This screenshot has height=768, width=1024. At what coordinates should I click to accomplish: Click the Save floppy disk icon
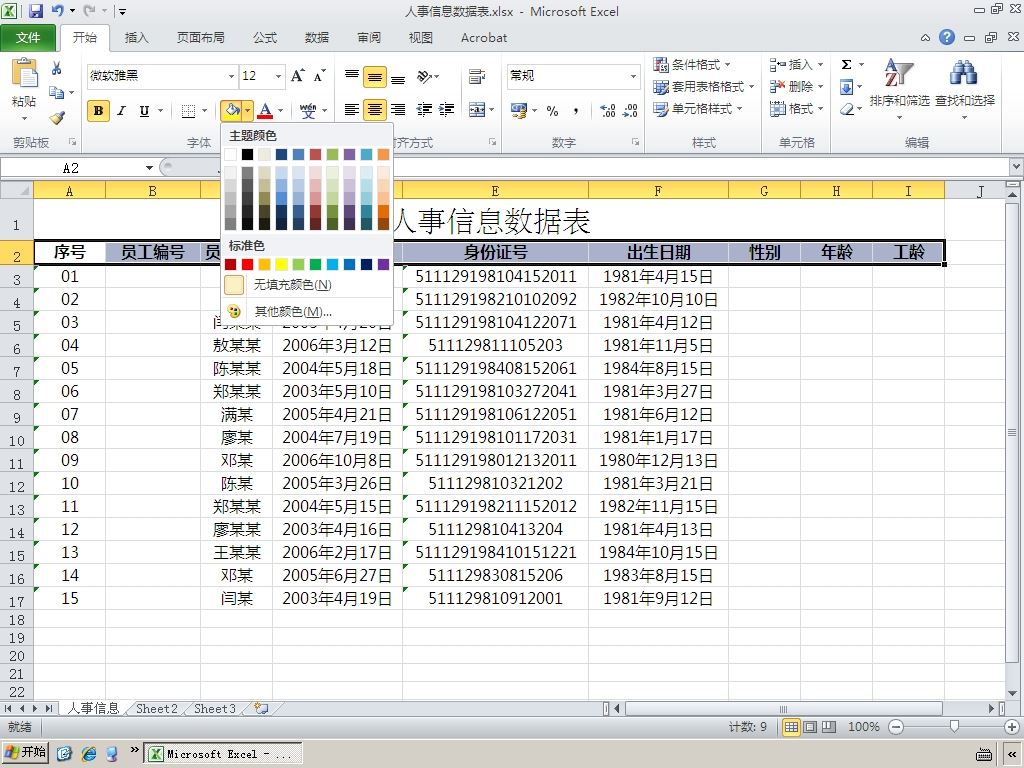pyautogui.click(x=35, y=10)
